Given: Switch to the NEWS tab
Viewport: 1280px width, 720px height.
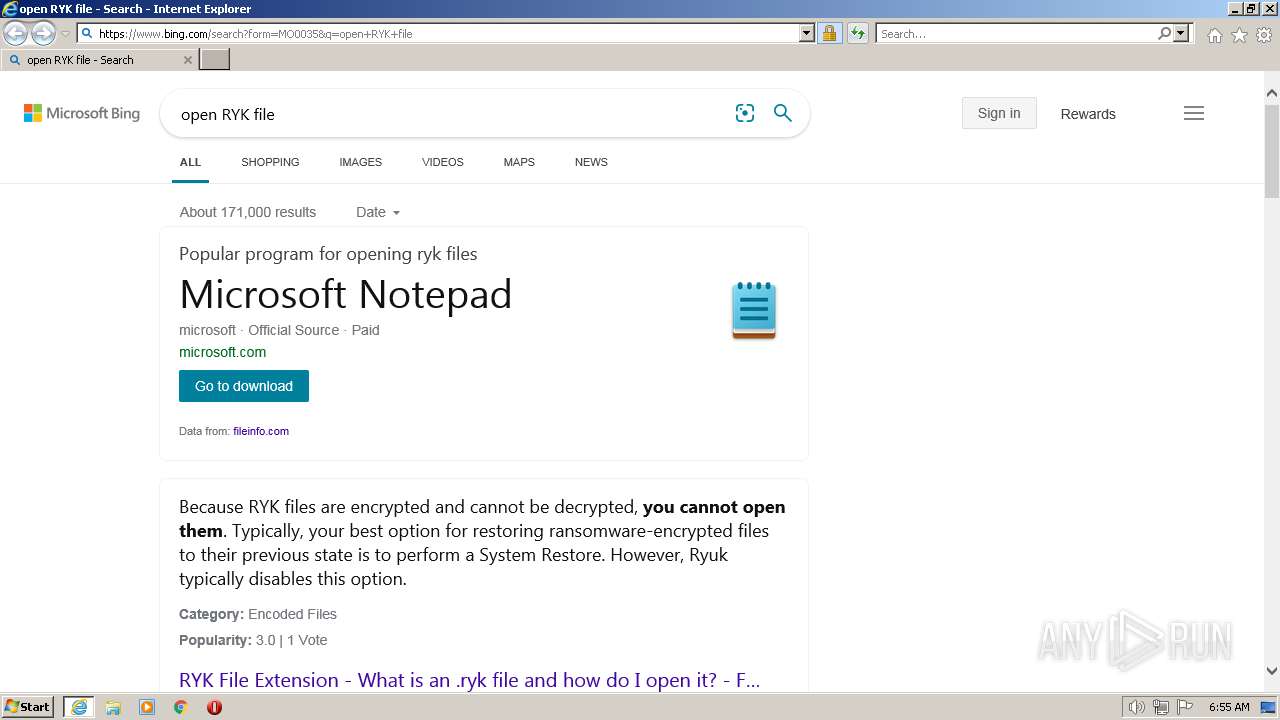Looking at the screenshot, I should coord(591,162).
